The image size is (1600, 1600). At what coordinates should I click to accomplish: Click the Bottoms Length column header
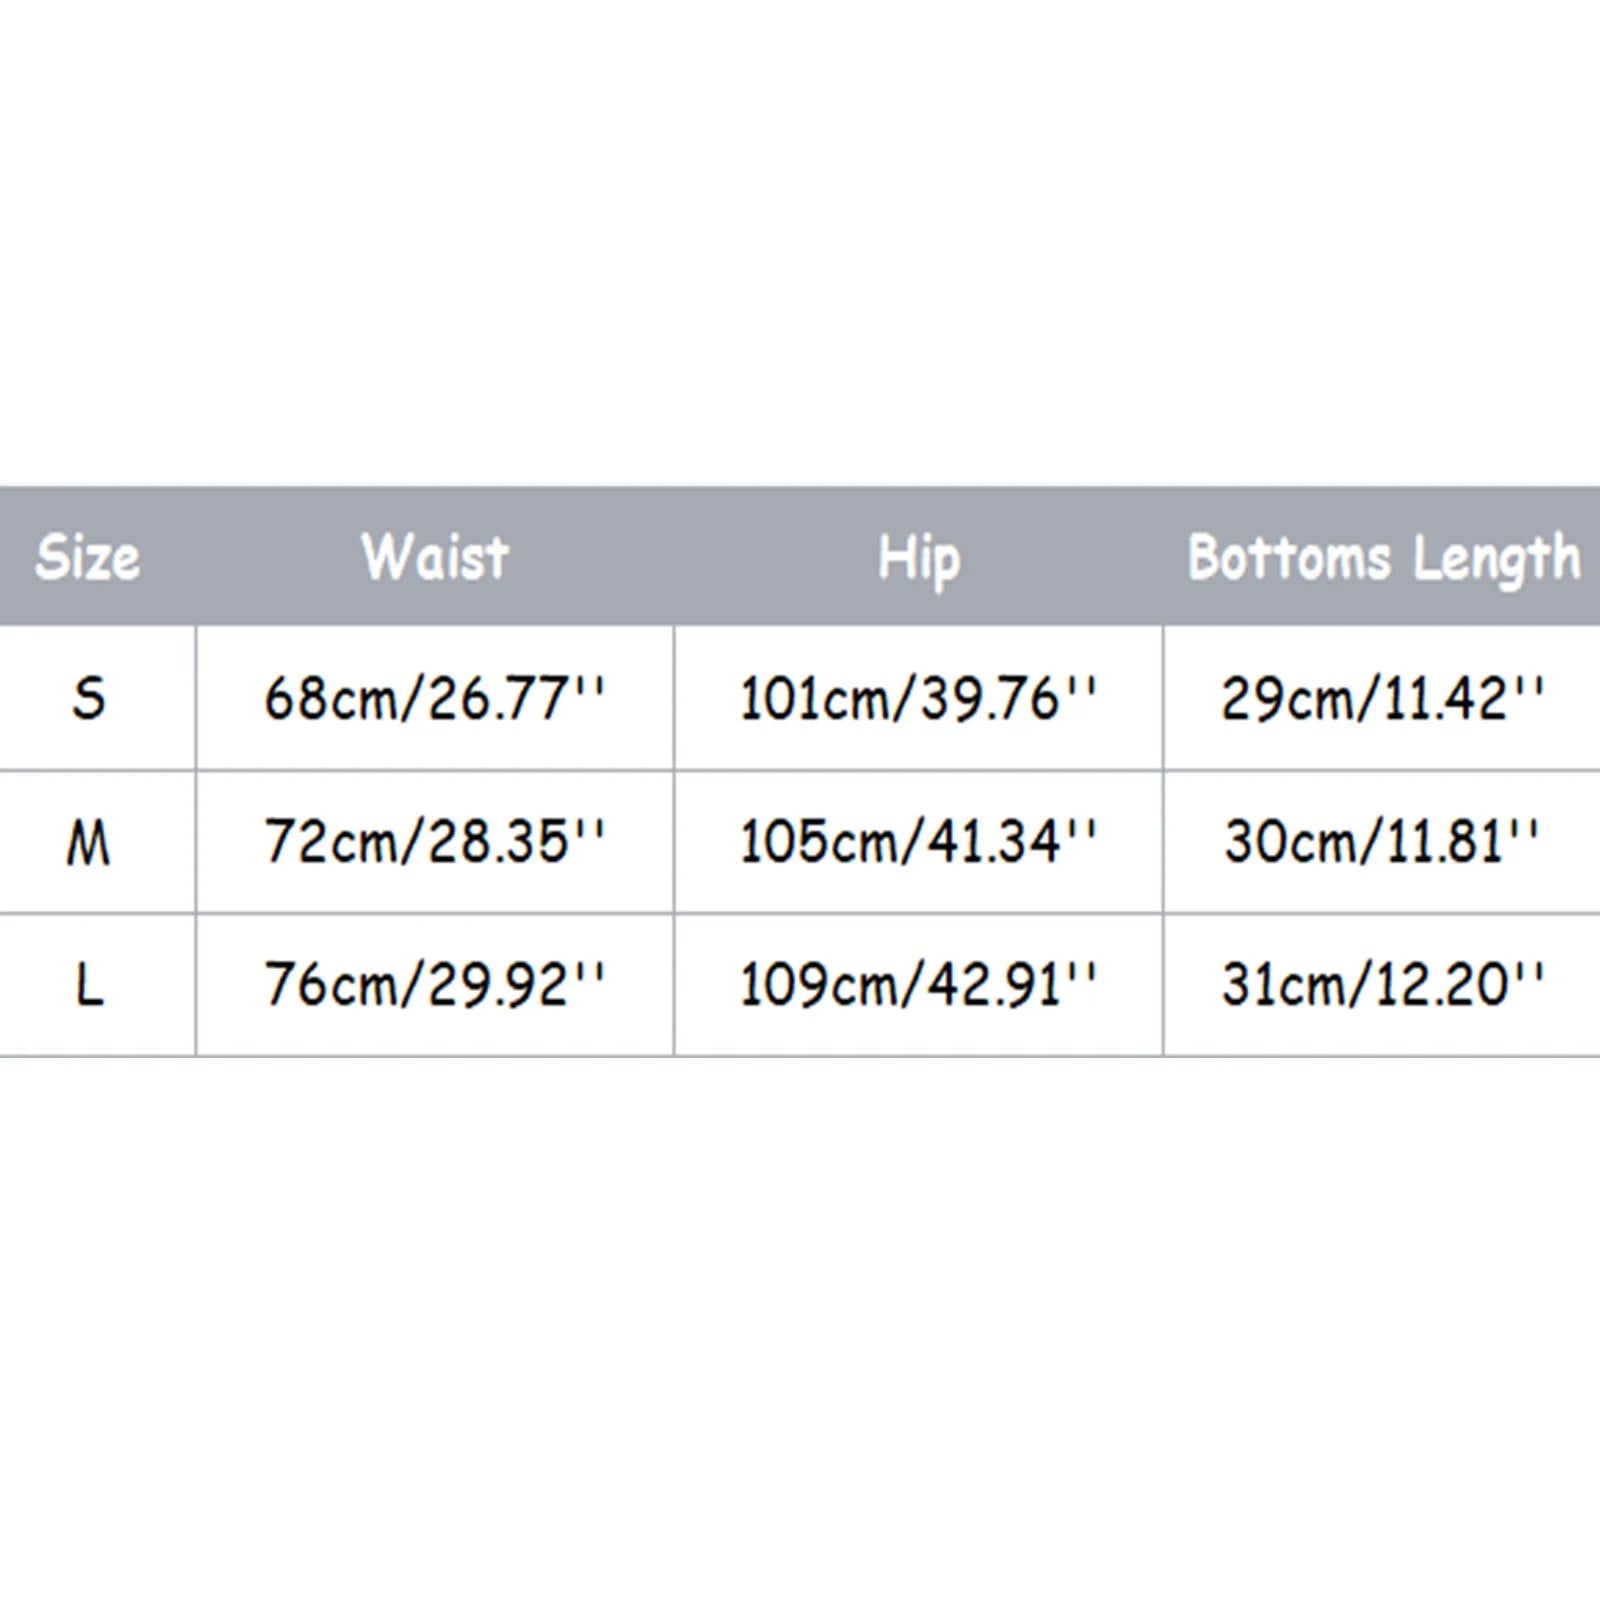coord(1383,559)
